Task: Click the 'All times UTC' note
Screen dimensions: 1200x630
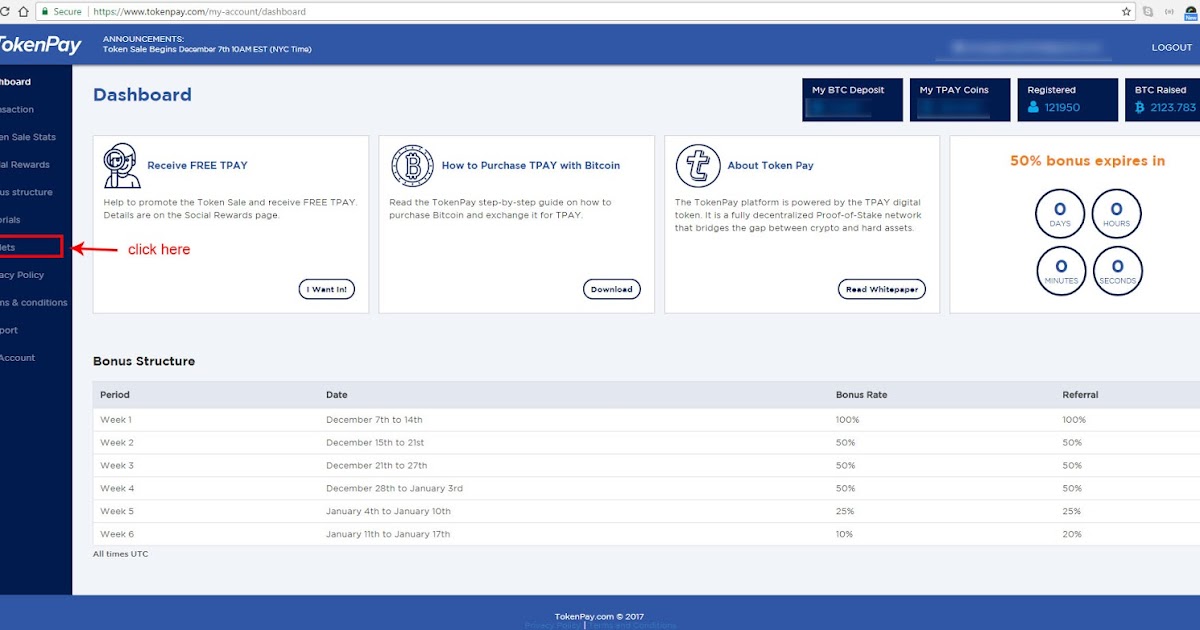Action: point(120,554)
